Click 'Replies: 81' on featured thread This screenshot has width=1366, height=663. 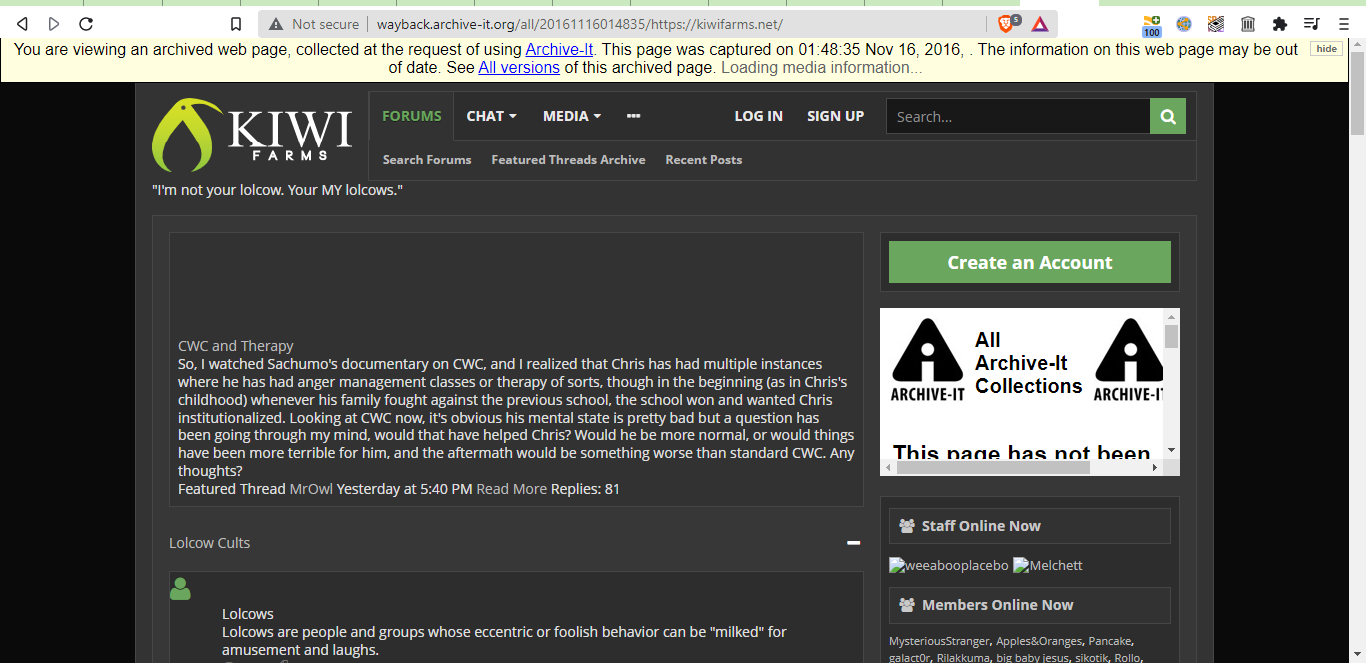pyautogui.click(x=585, y=489)
